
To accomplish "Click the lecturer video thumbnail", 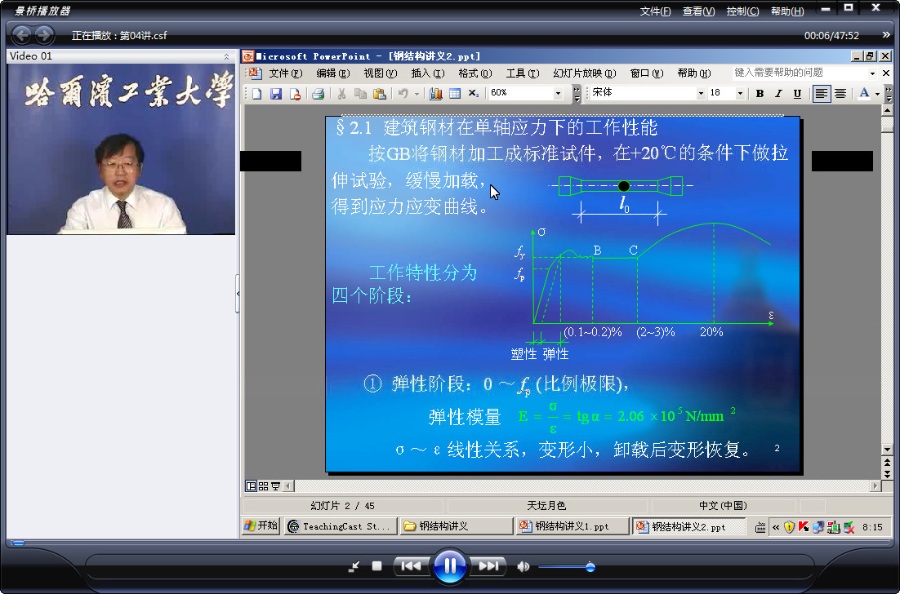I will coord(121,149).
